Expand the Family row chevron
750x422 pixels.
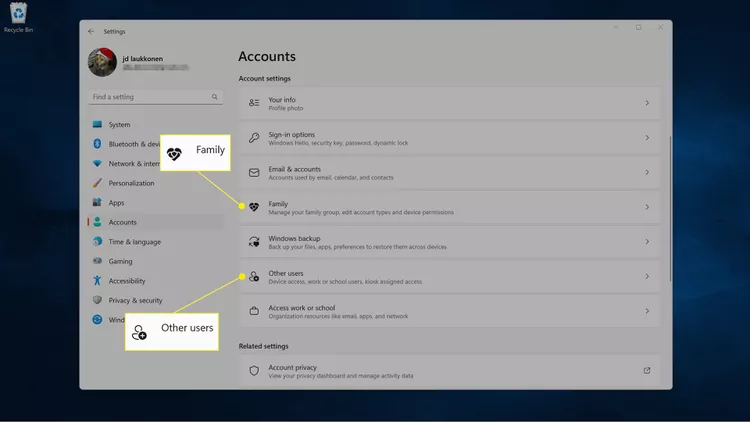click(647, 207)
